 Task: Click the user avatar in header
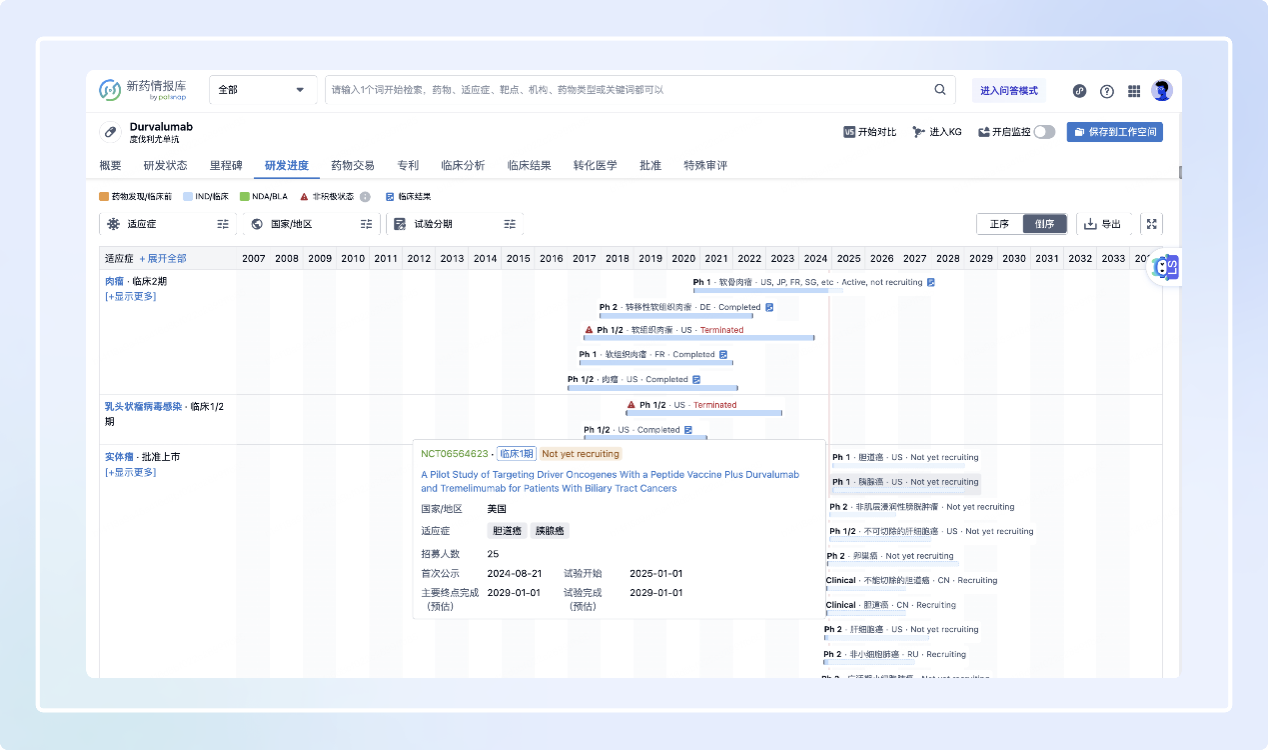tap(1161, 91)
